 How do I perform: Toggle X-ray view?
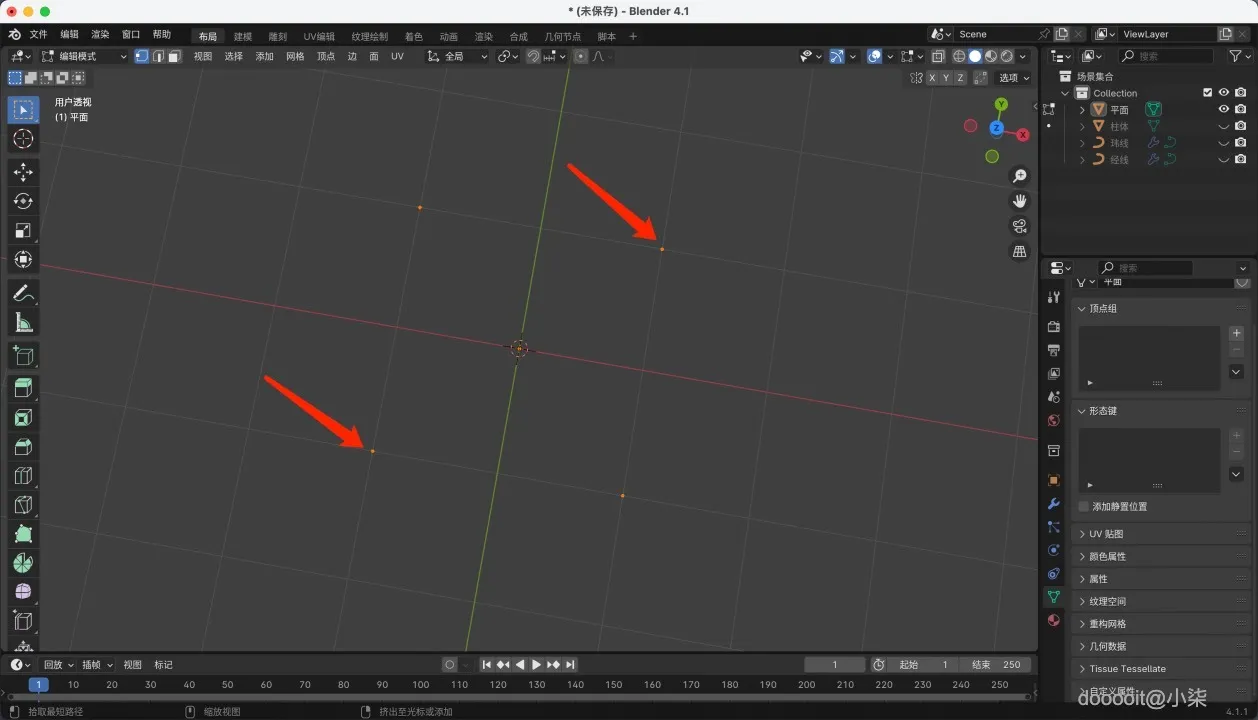point(938,56)
